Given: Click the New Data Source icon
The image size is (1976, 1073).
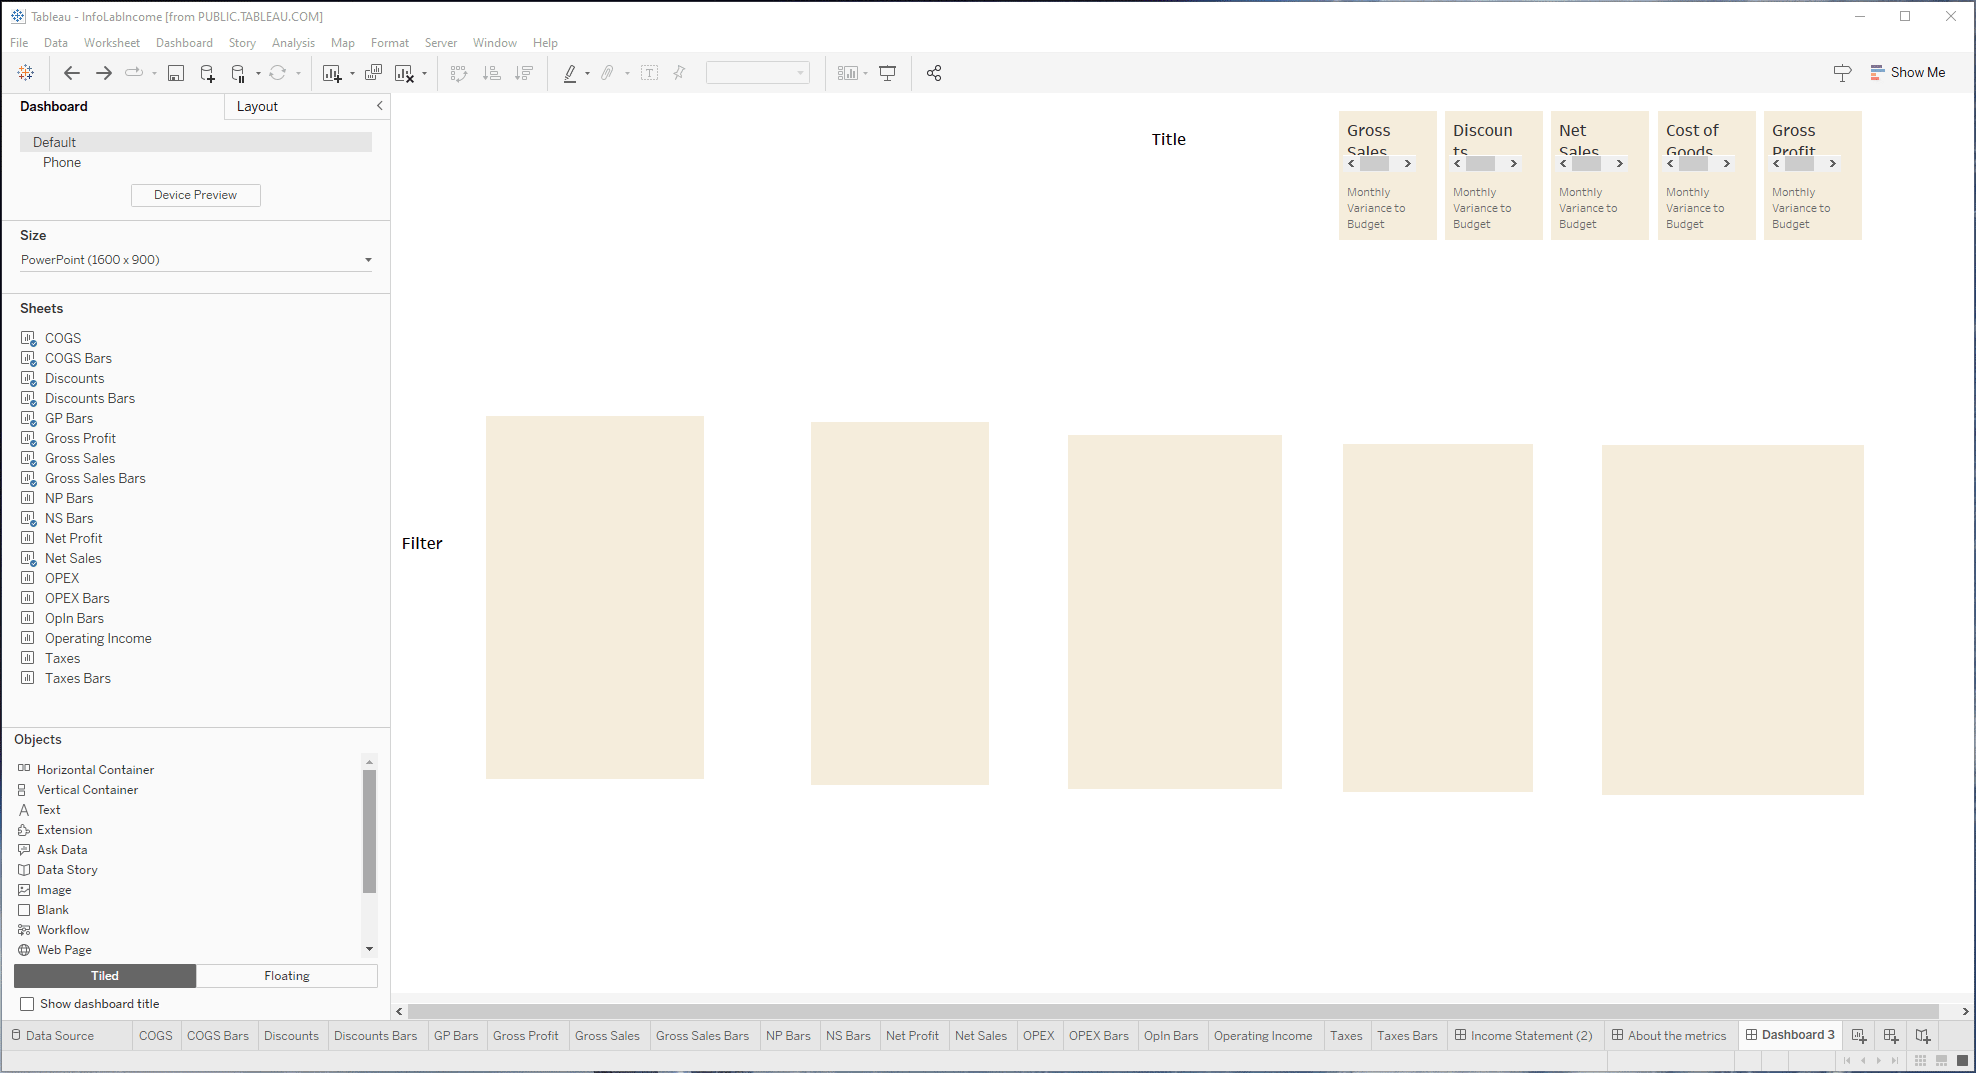Looking at the screenshot, I should tap(207, 73).
